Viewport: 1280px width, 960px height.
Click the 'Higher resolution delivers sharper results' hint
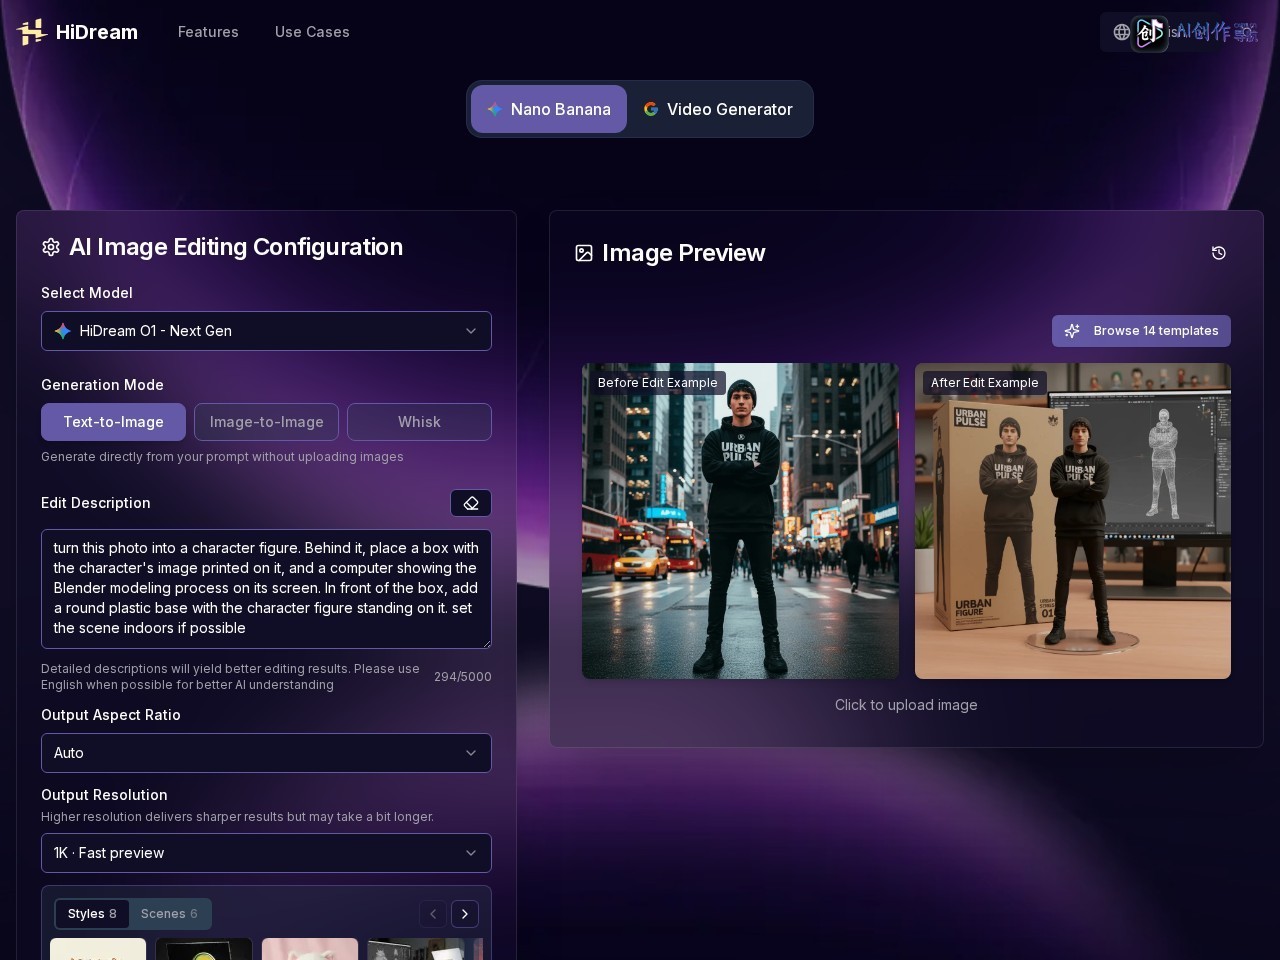pos(238,817)
